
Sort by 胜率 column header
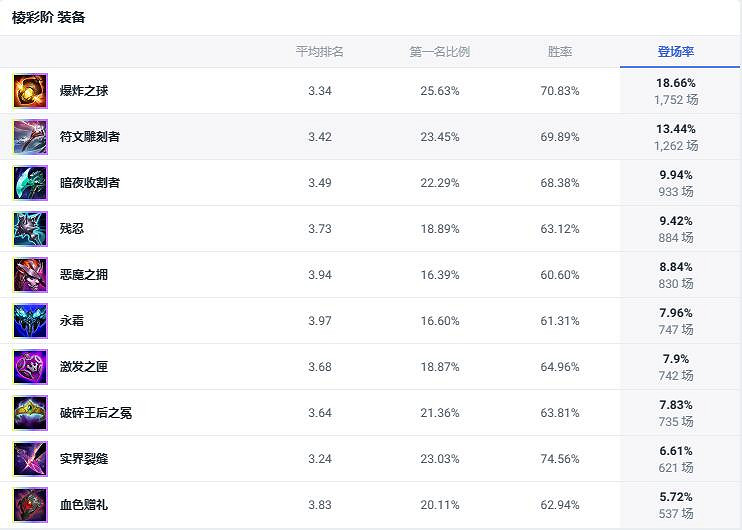(x=560, y=52)
